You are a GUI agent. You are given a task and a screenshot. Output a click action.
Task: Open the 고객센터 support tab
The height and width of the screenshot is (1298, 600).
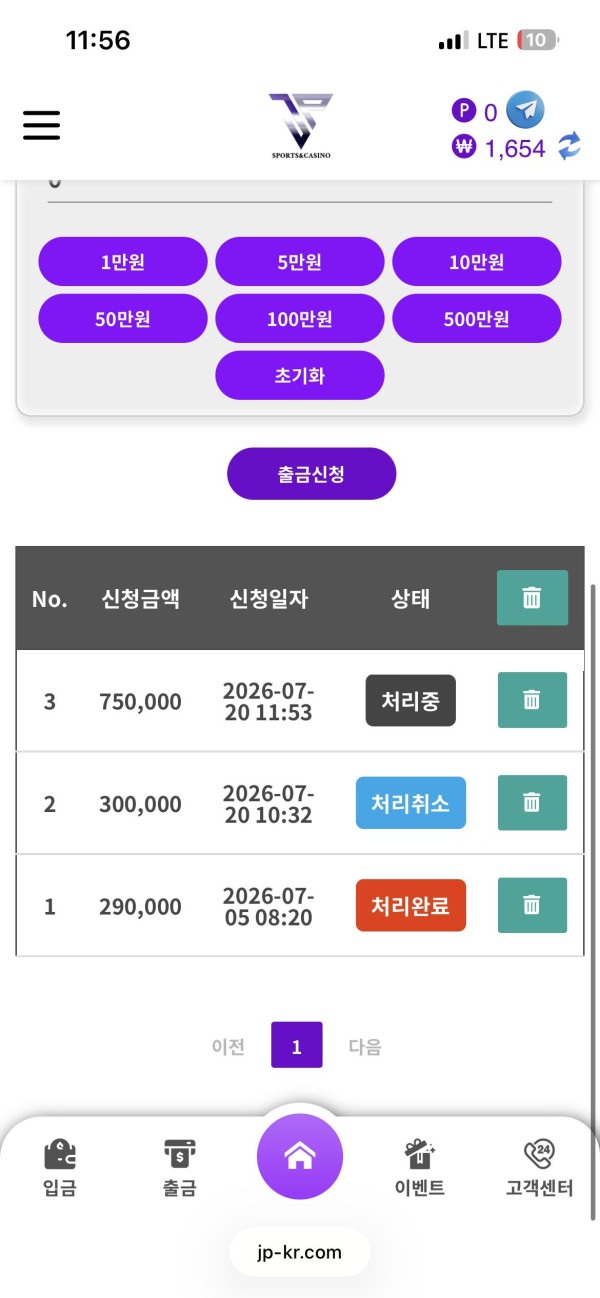pos(539,1168)
